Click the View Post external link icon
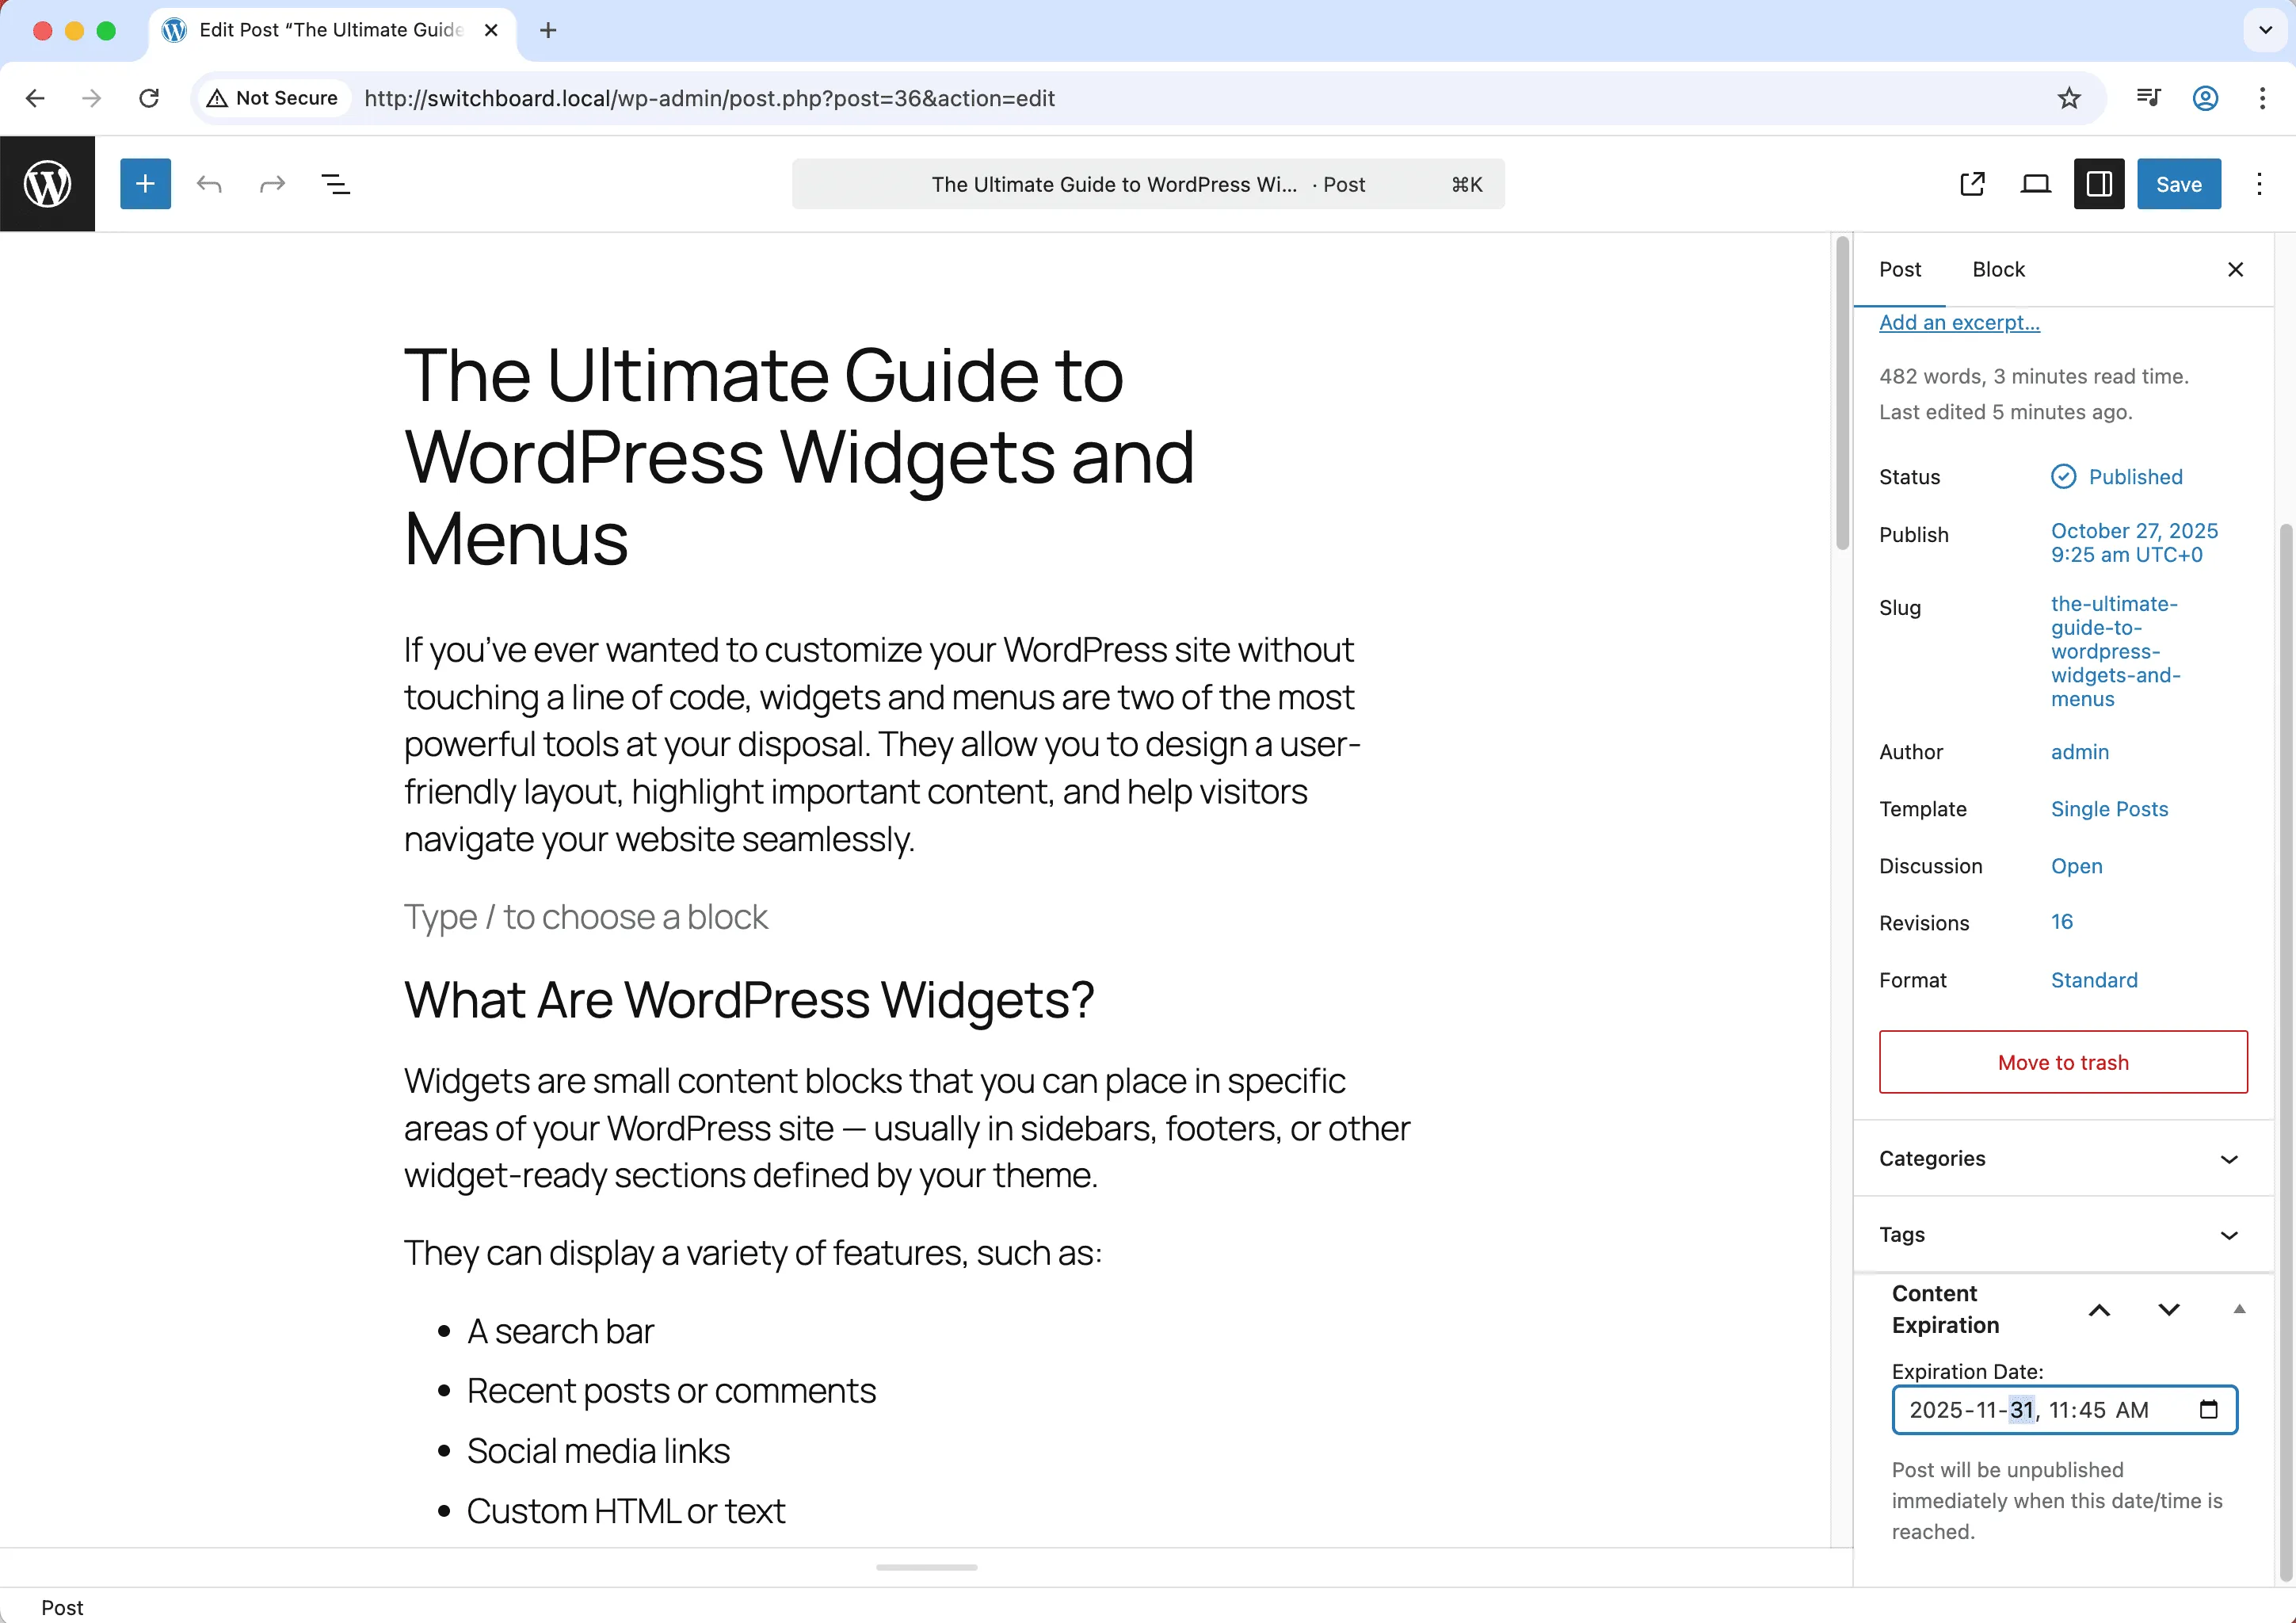 [x=1972, y=184]
